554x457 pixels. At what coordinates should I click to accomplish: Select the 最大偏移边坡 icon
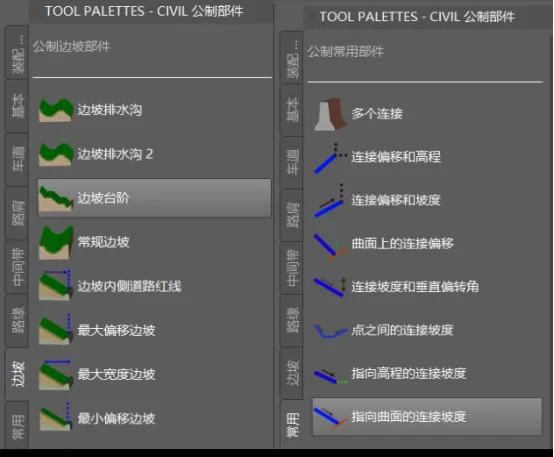(55, 330)
